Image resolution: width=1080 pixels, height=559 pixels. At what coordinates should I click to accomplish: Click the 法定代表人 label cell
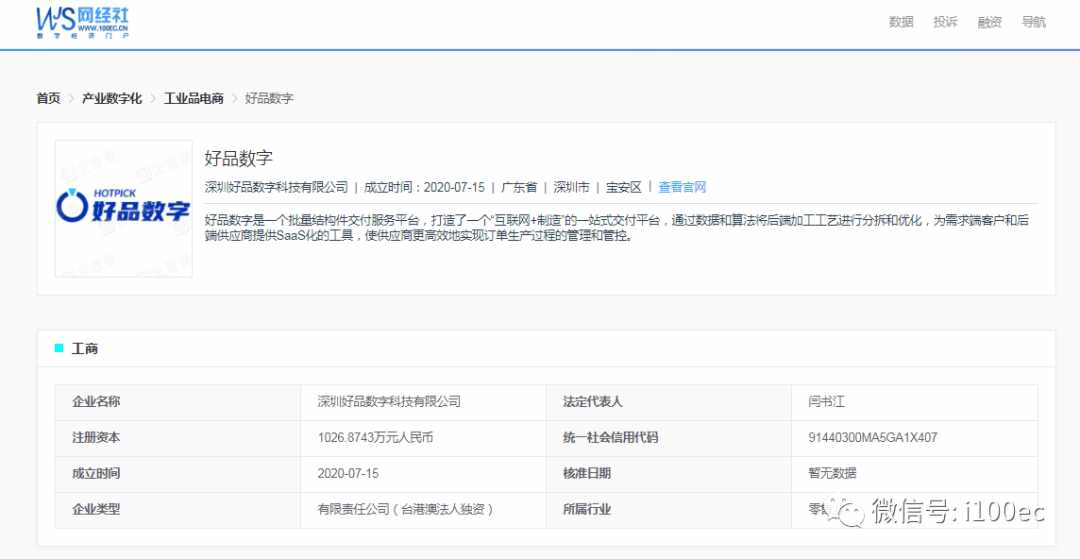[x=669, y=402]
